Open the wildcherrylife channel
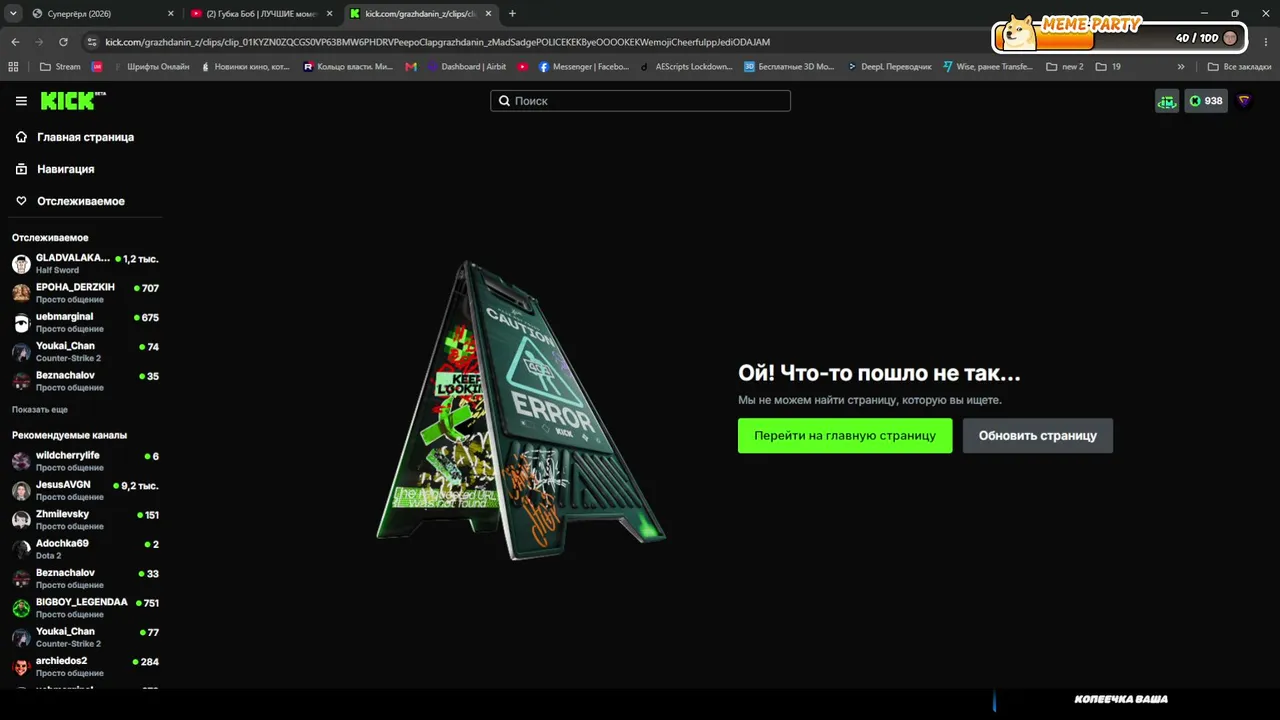 (85, 461)
